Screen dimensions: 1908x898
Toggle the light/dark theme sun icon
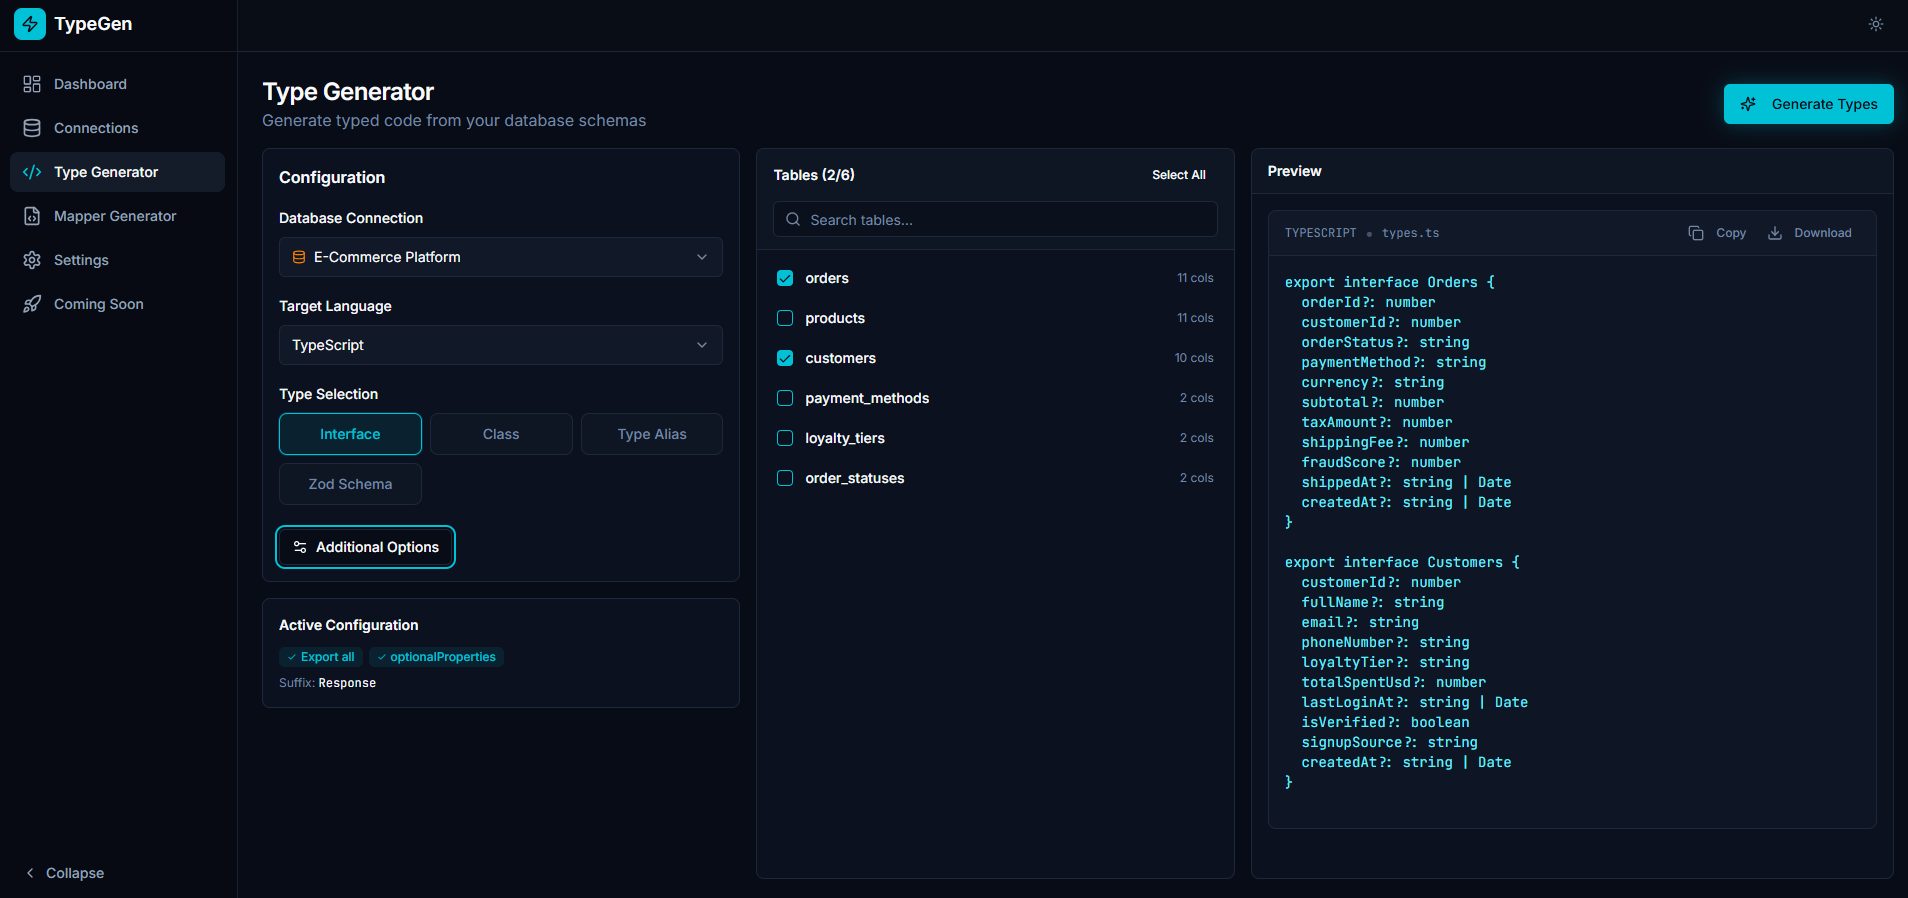[x=1876, y=24]
